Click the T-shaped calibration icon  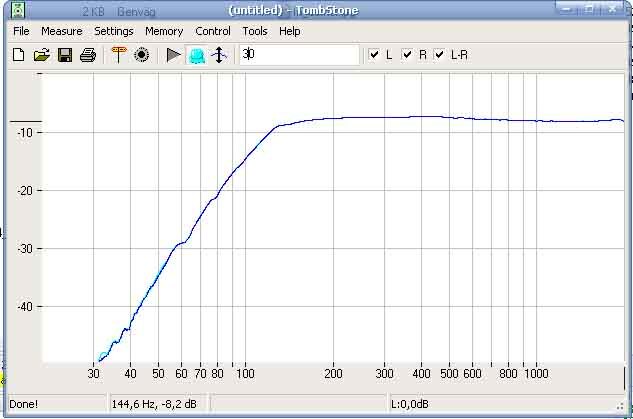119,55
